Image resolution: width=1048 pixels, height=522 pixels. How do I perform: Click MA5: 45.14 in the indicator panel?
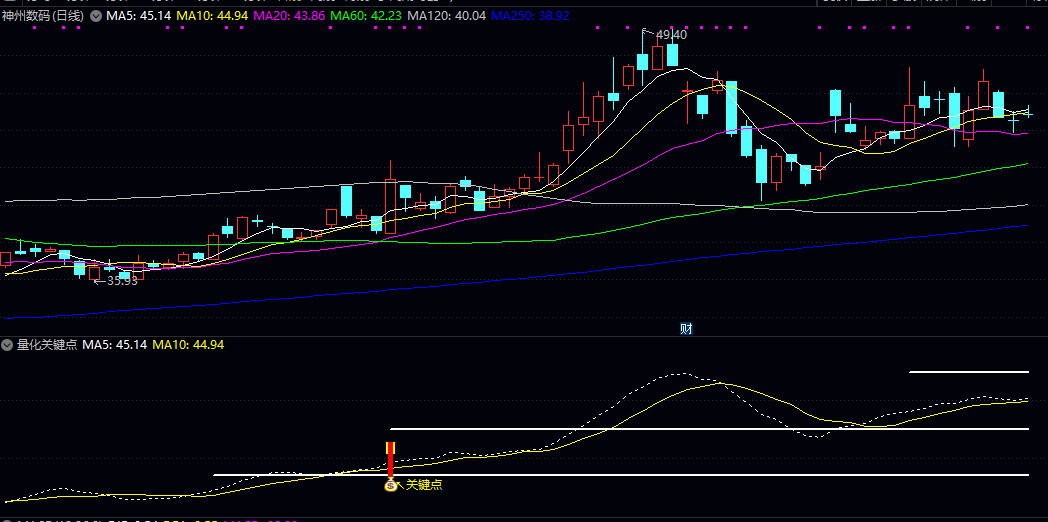click(116, 345)
